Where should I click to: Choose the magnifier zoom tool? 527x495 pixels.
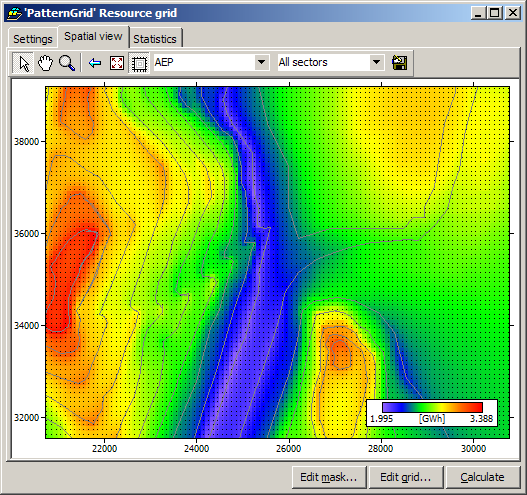coord(67,63)
